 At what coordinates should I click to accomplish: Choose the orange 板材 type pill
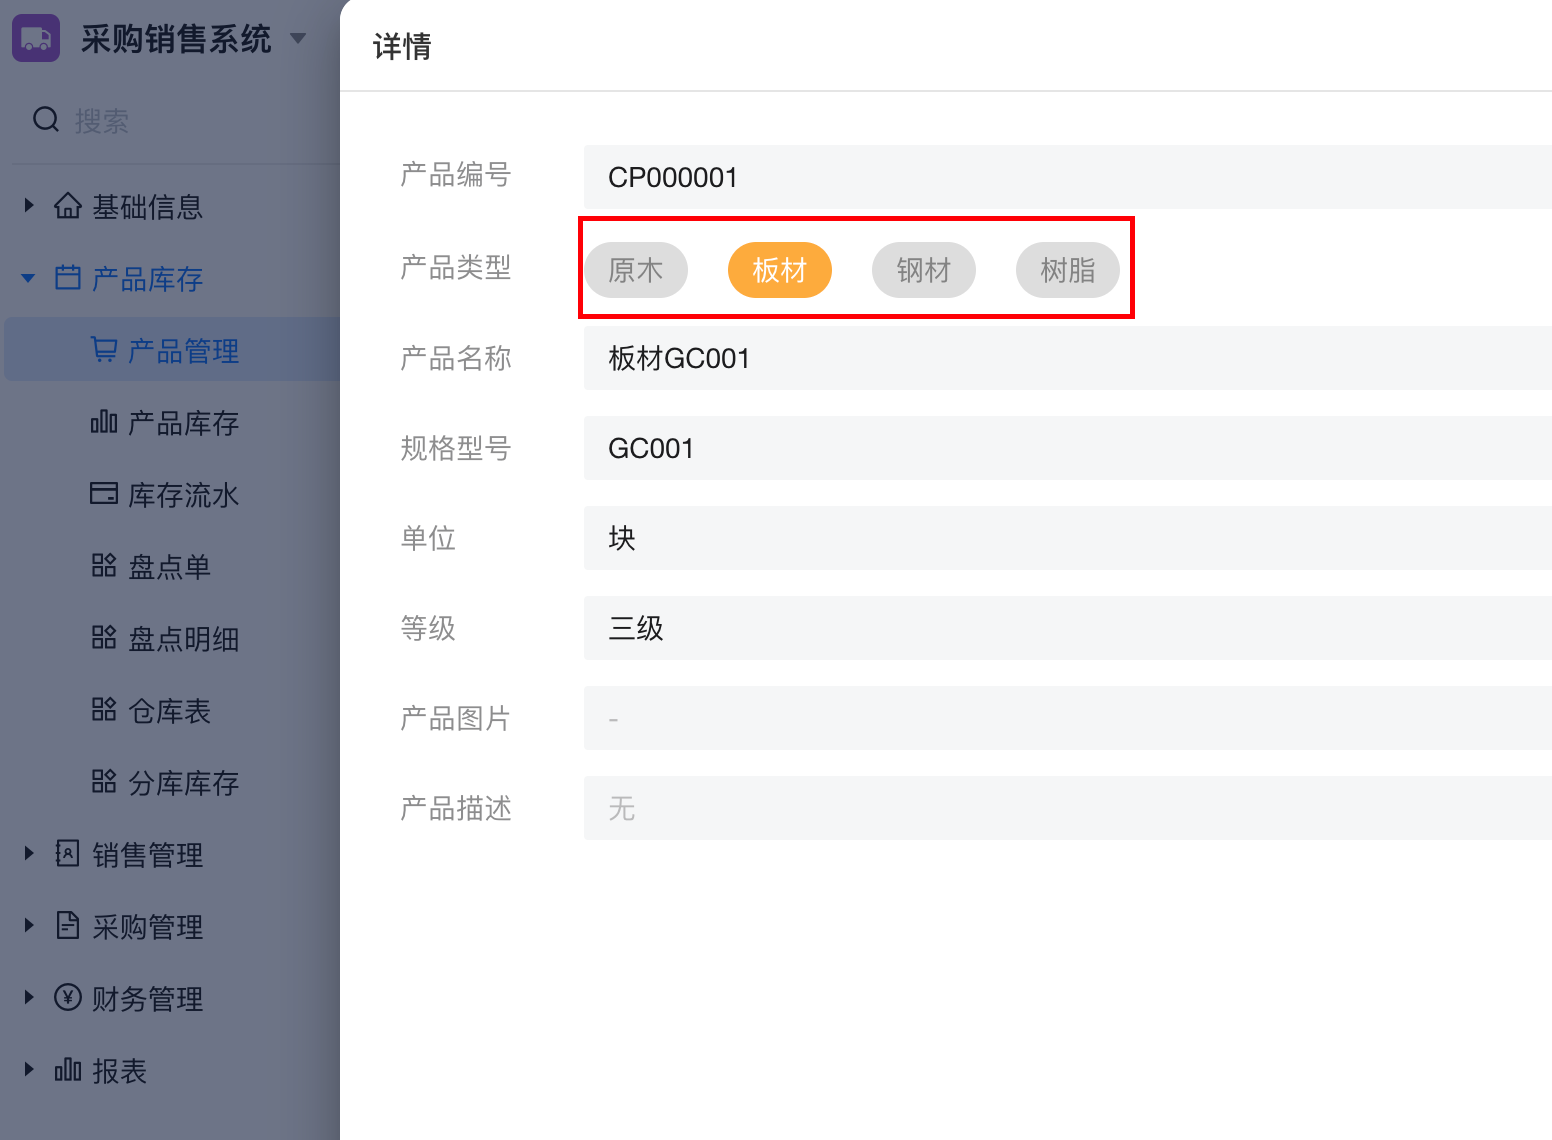click(x=779, y=270)
